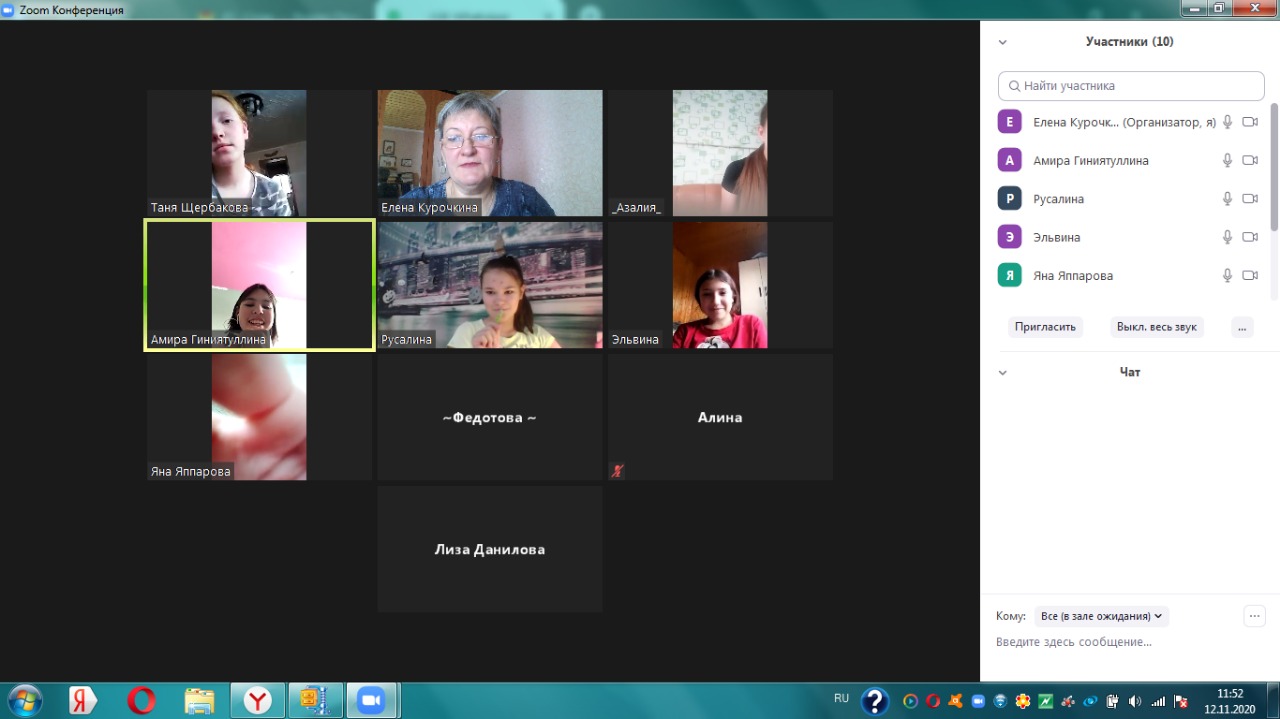The image size is (1280, 719).
Task: Collapse the Участники panel chevron
Action: [1003, 42]
